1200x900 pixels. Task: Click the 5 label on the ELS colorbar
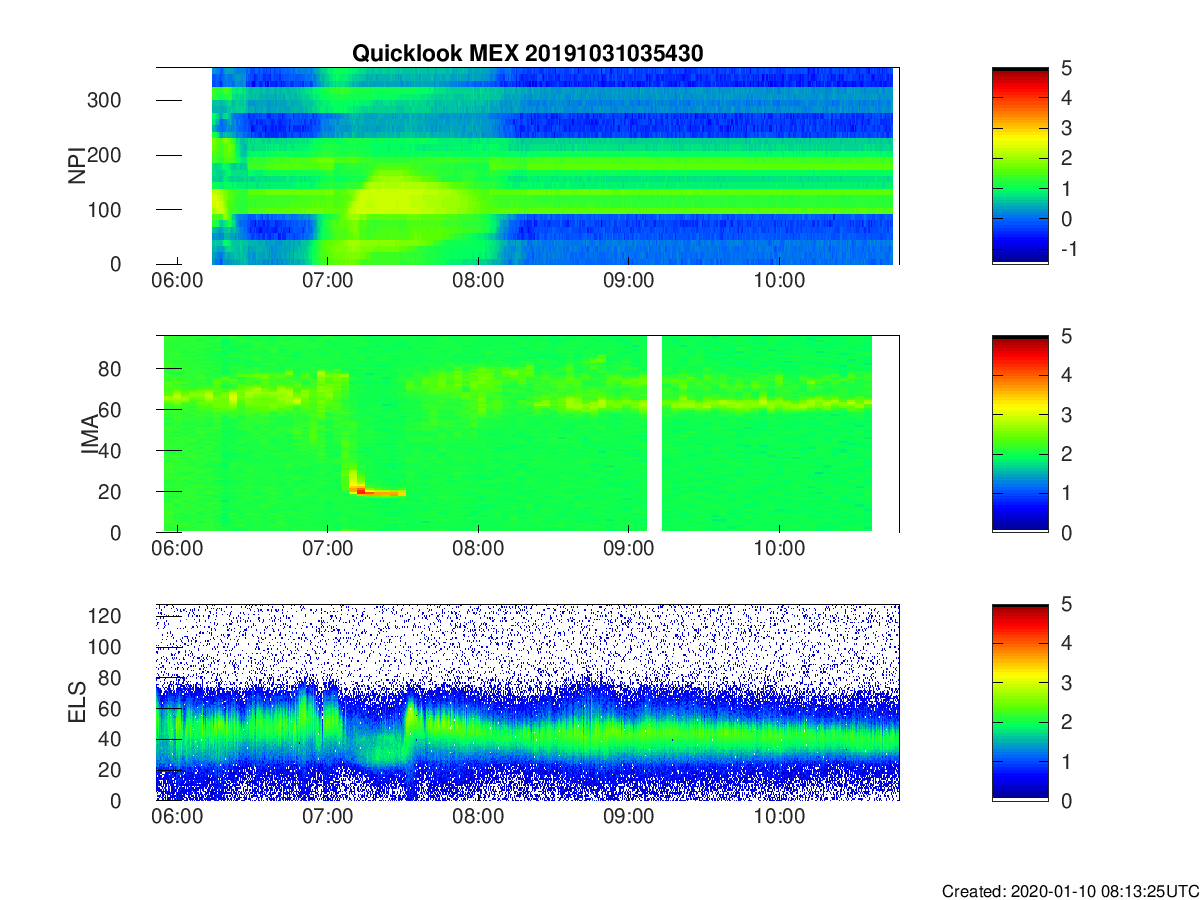pos(1065,605)
